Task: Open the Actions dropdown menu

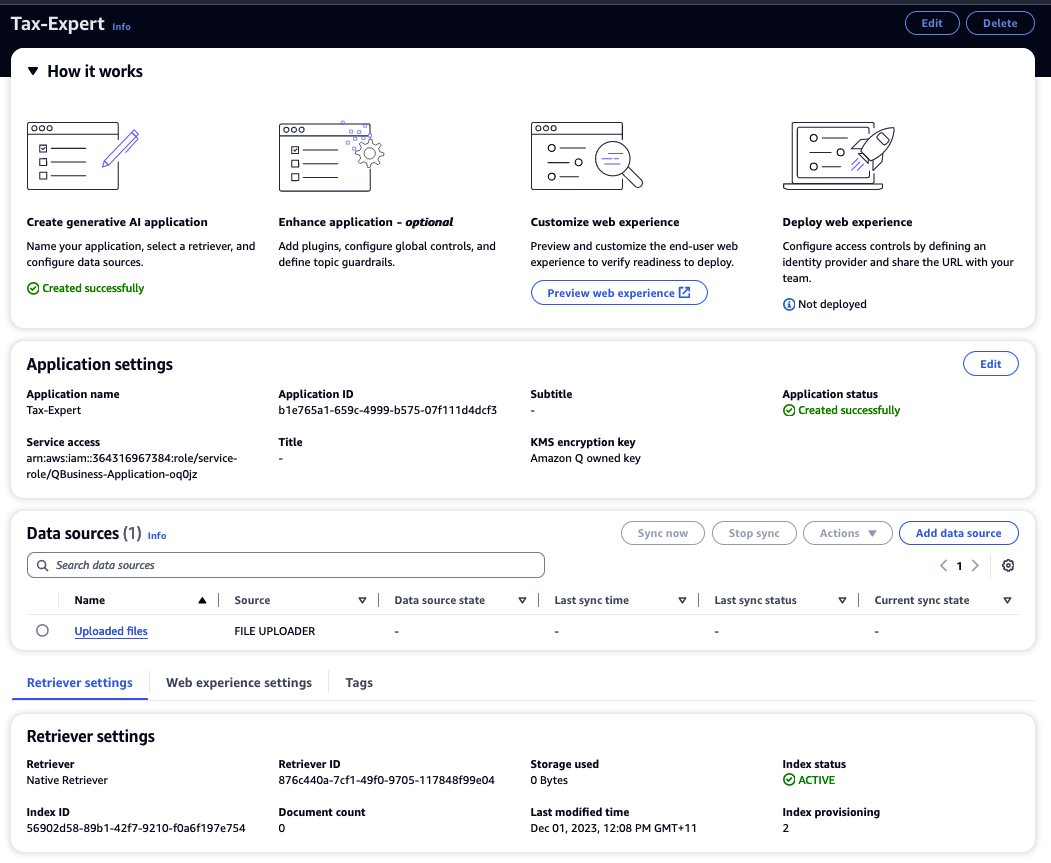Action: click(848, 533)
